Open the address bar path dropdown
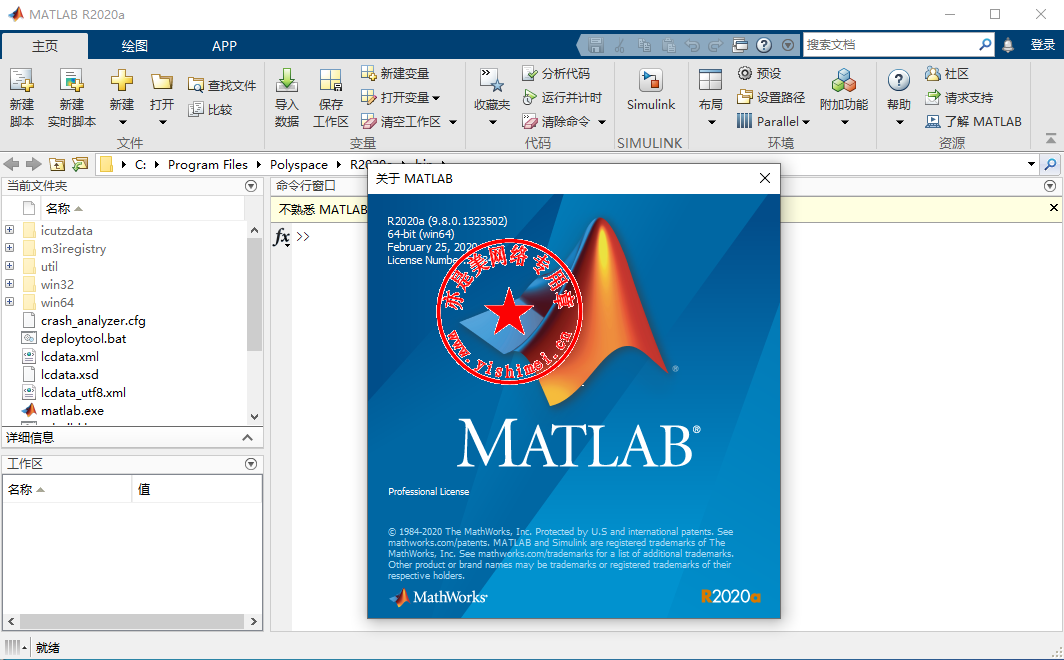The width and height of the screenshot is (1064, 660). coord(1031,164)
